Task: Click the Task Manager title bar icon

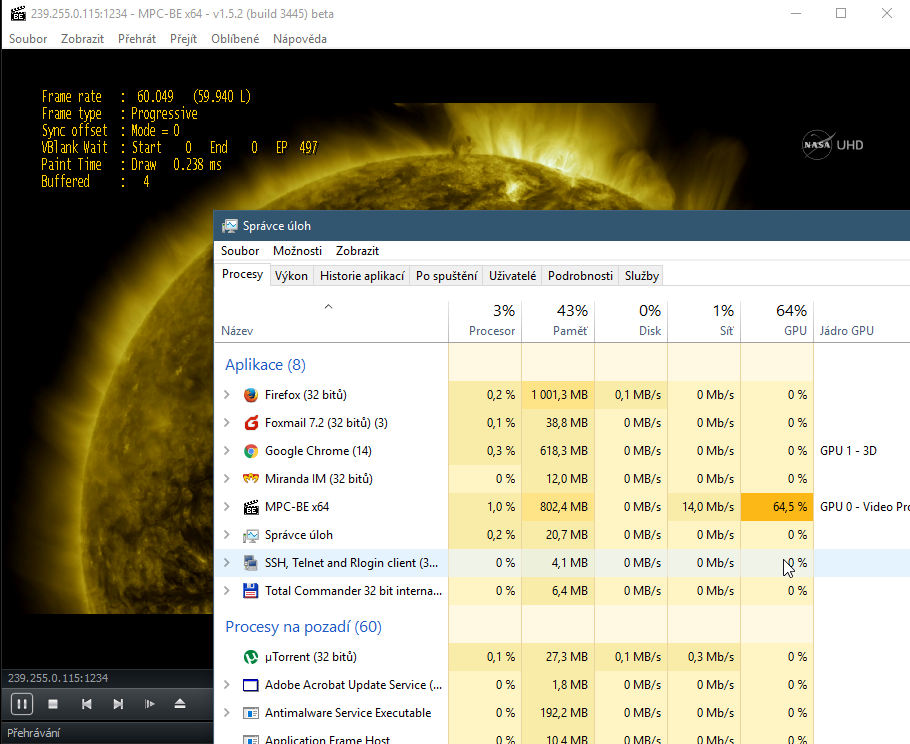Action: pyautogui.click(x=230, y=226)
